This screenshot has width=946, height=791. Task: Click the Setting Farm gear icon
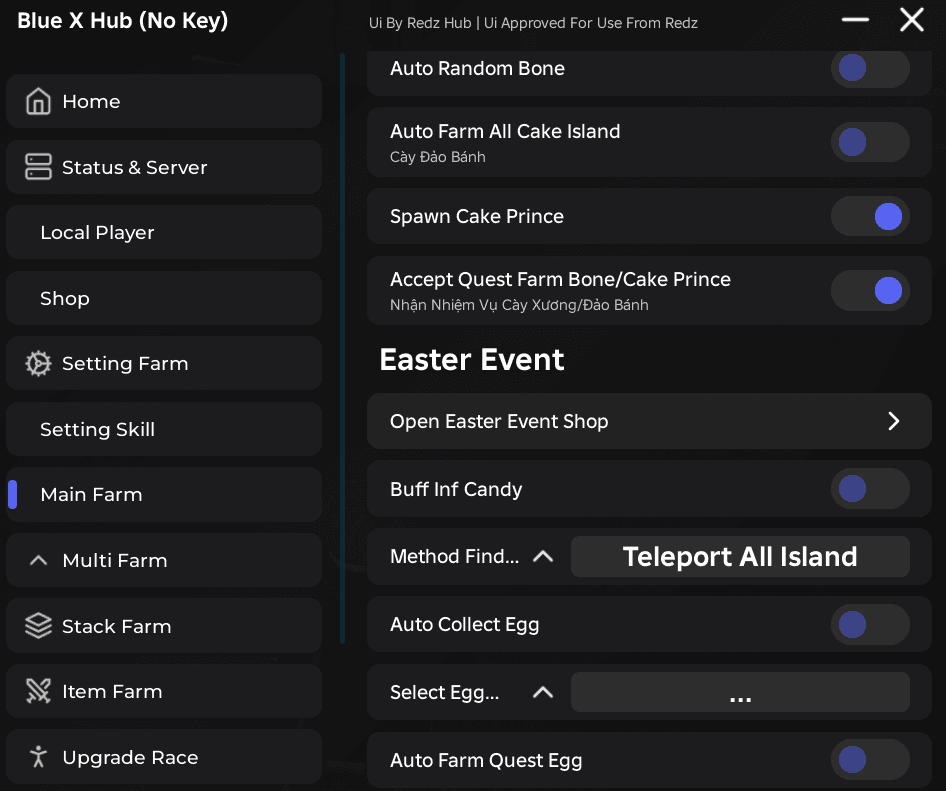coord(38,364)
